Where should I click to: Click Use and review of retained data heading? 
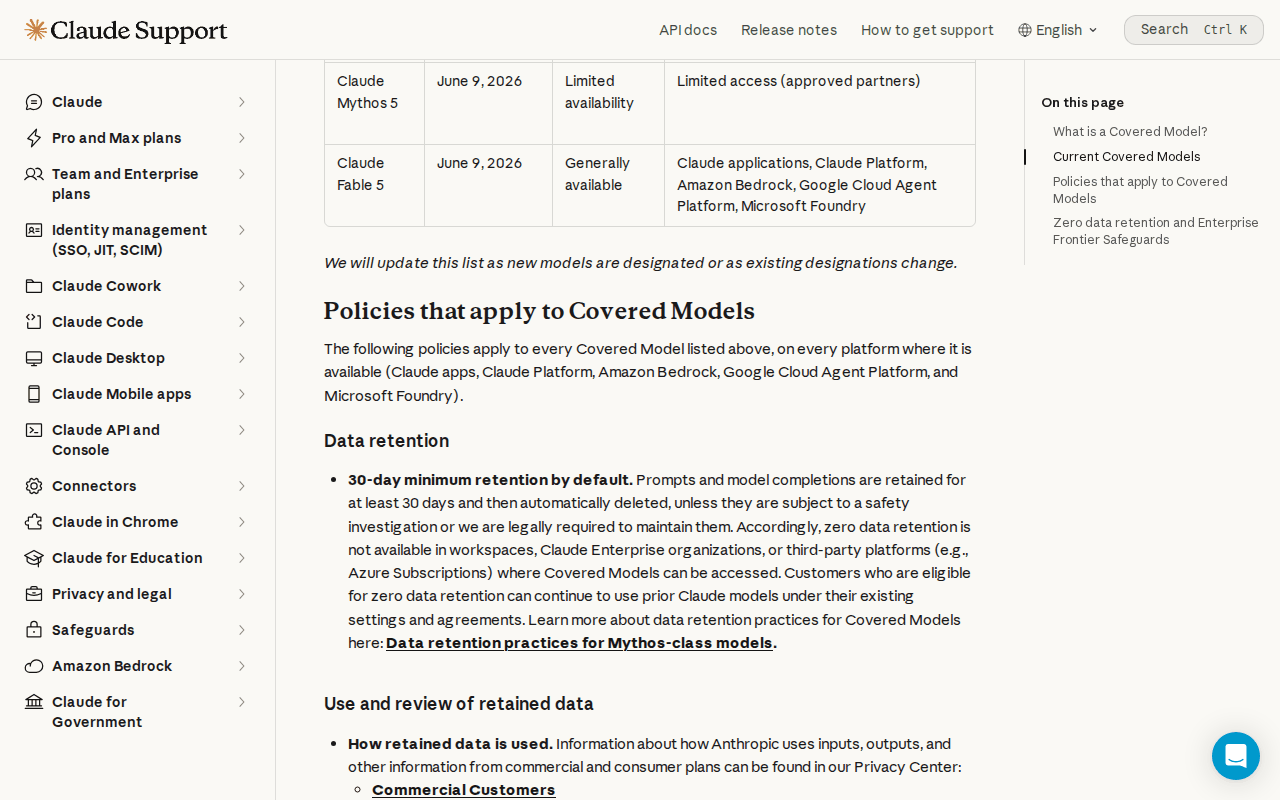(x=459, y=704)
